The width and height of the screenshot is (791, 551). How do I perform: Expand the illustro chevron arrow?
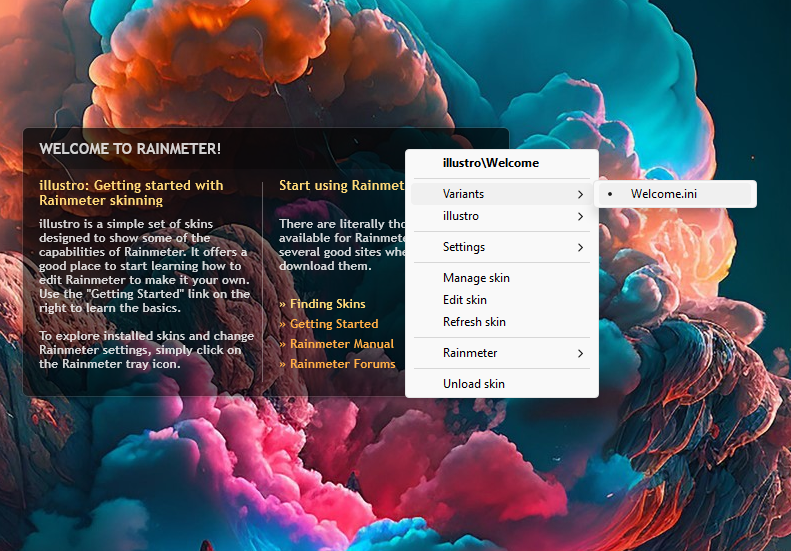[x=580, y=216]
